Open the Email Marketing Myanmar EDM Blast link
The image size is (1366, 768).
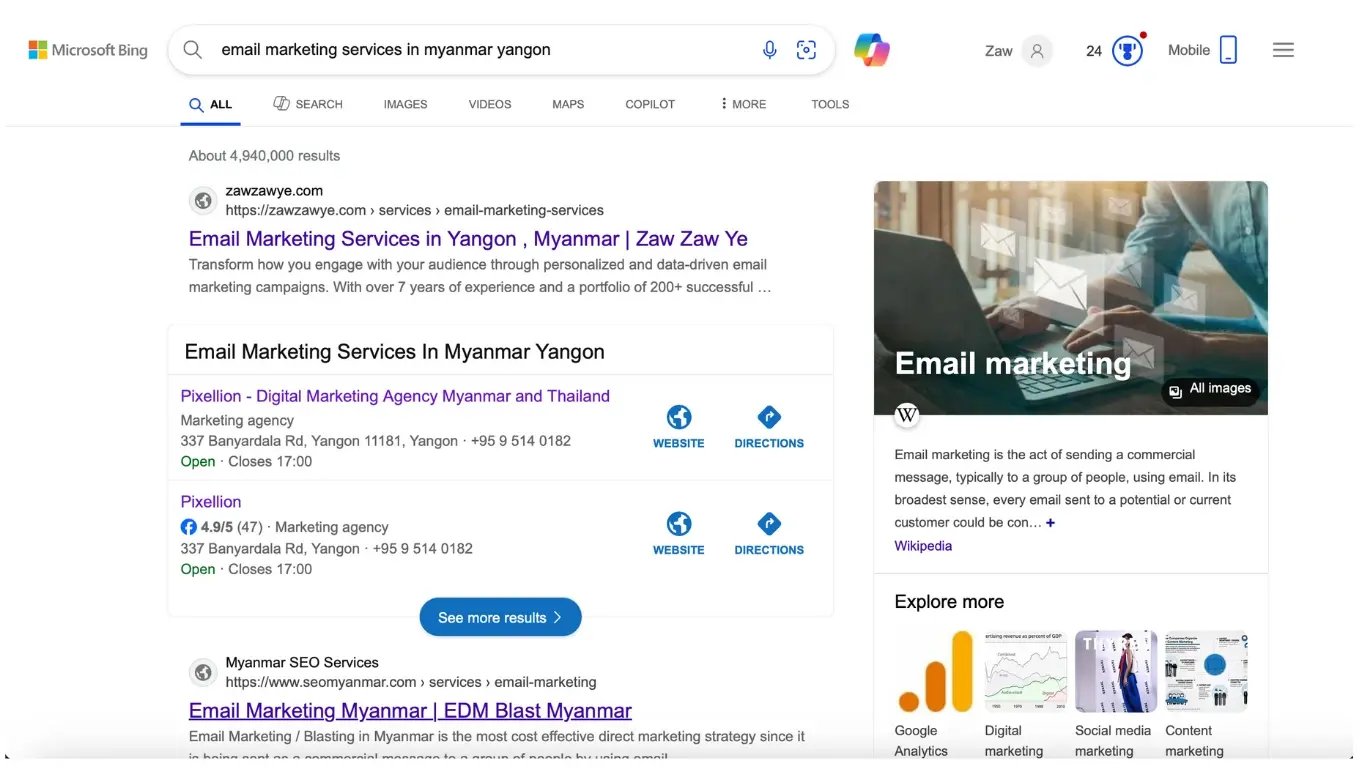[410, 710]
